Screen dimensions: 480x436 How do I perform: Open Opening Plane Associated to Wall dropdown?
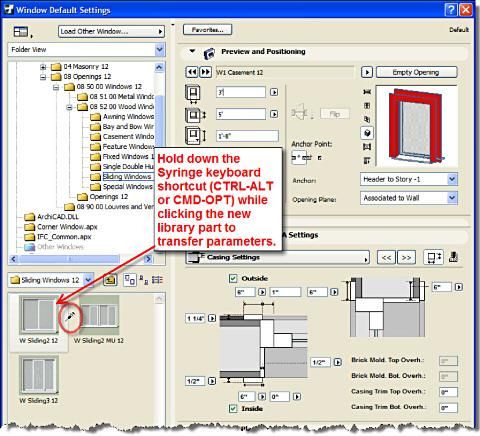[409, 198]
